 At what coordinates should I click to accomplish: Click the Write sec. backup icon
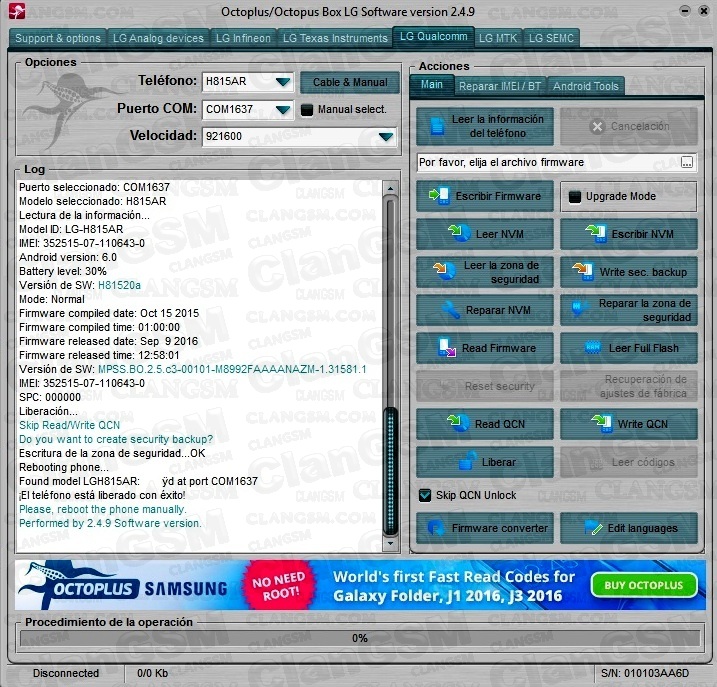[583, 271]
